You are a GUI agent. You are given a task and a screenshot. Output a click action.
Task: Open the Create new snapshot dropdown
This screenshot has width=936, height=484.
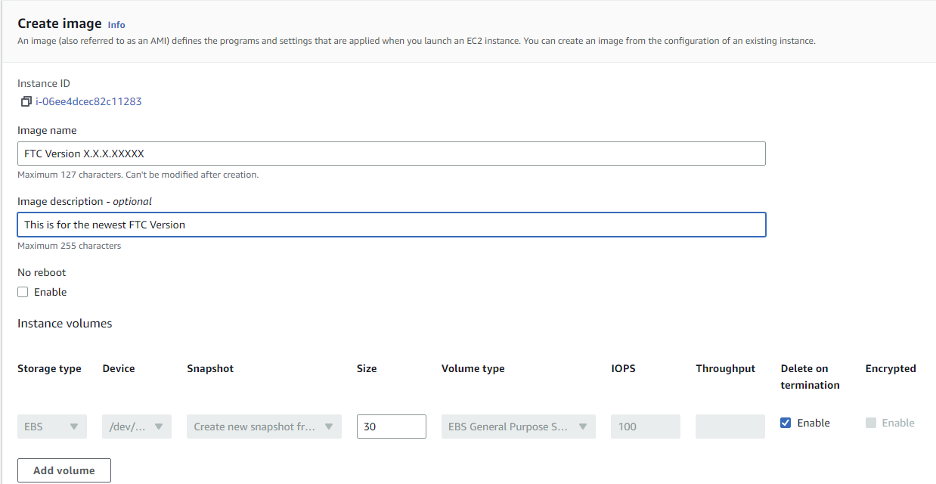[x=264, y=427]
